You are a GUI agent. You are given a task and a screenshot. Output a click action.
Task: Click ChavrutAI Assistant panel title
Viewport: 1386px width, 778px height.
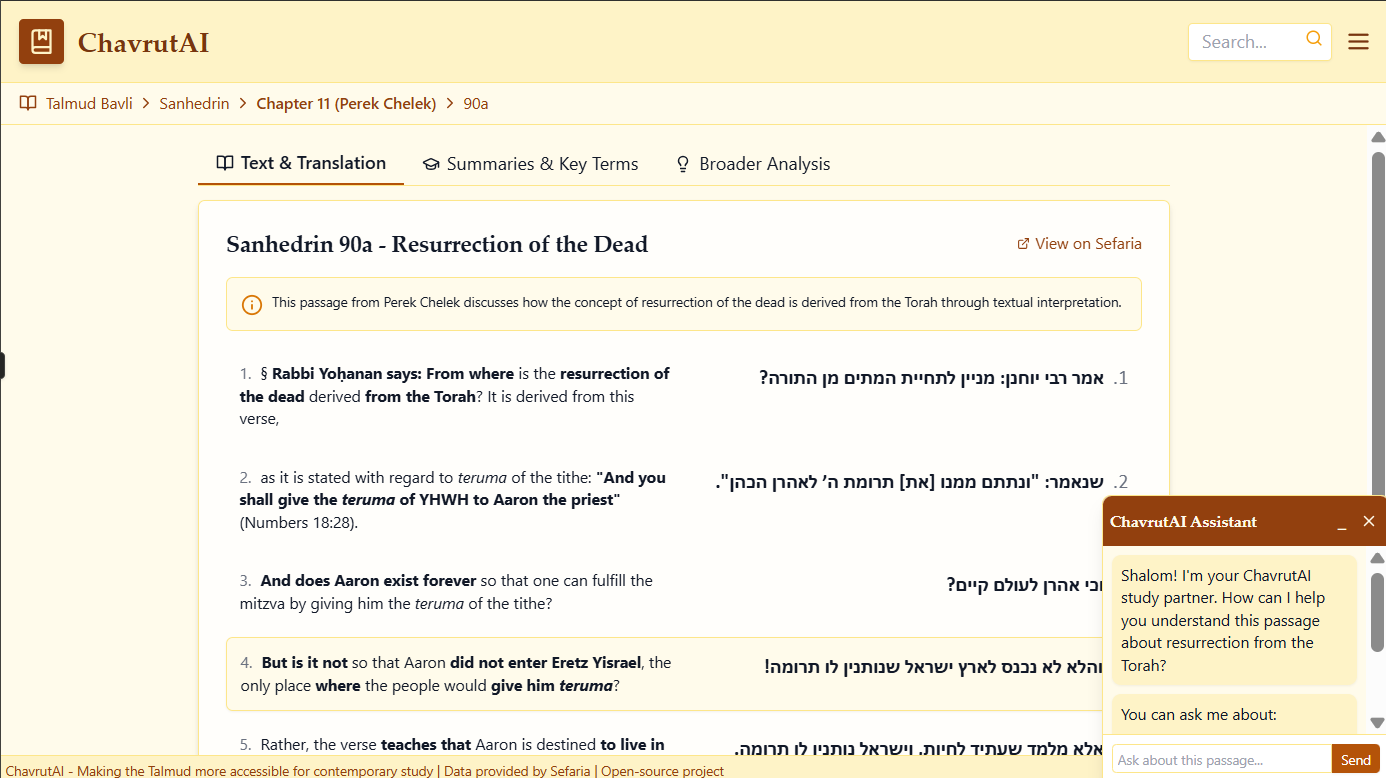tap(1183, 522)
